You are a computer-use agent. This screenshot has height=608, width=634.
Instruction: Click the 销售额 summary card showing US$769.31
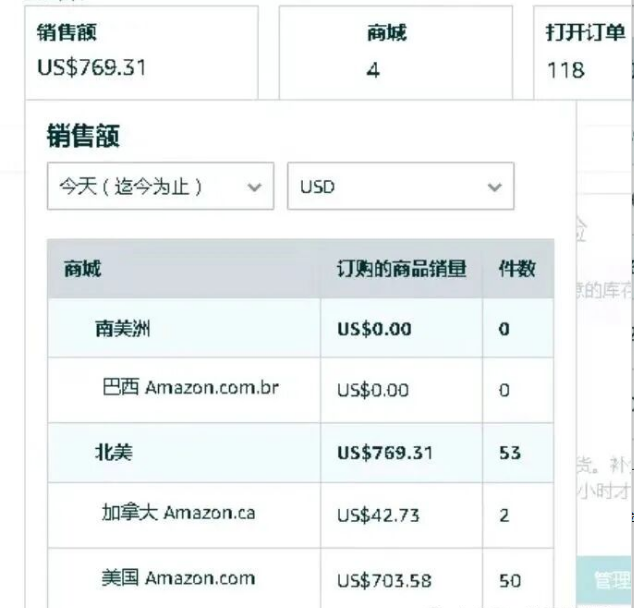[x=140, y=52]
